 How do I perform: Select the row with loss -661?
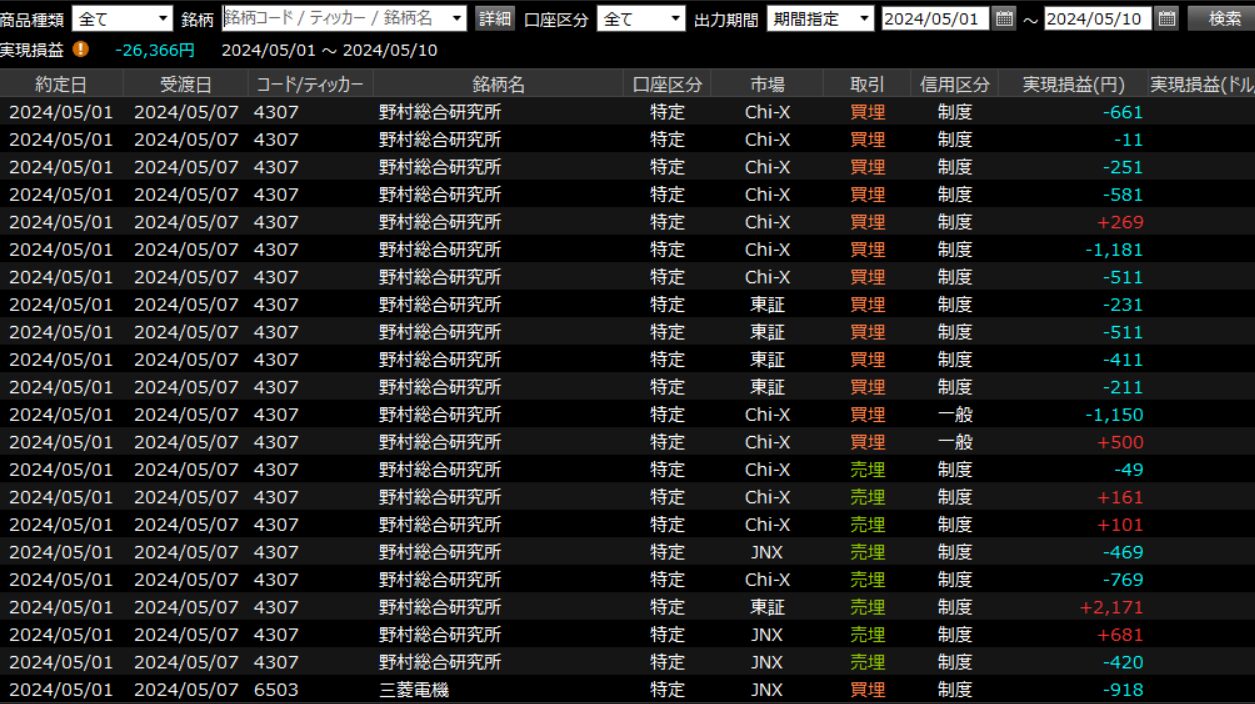(x=627, y=112)
